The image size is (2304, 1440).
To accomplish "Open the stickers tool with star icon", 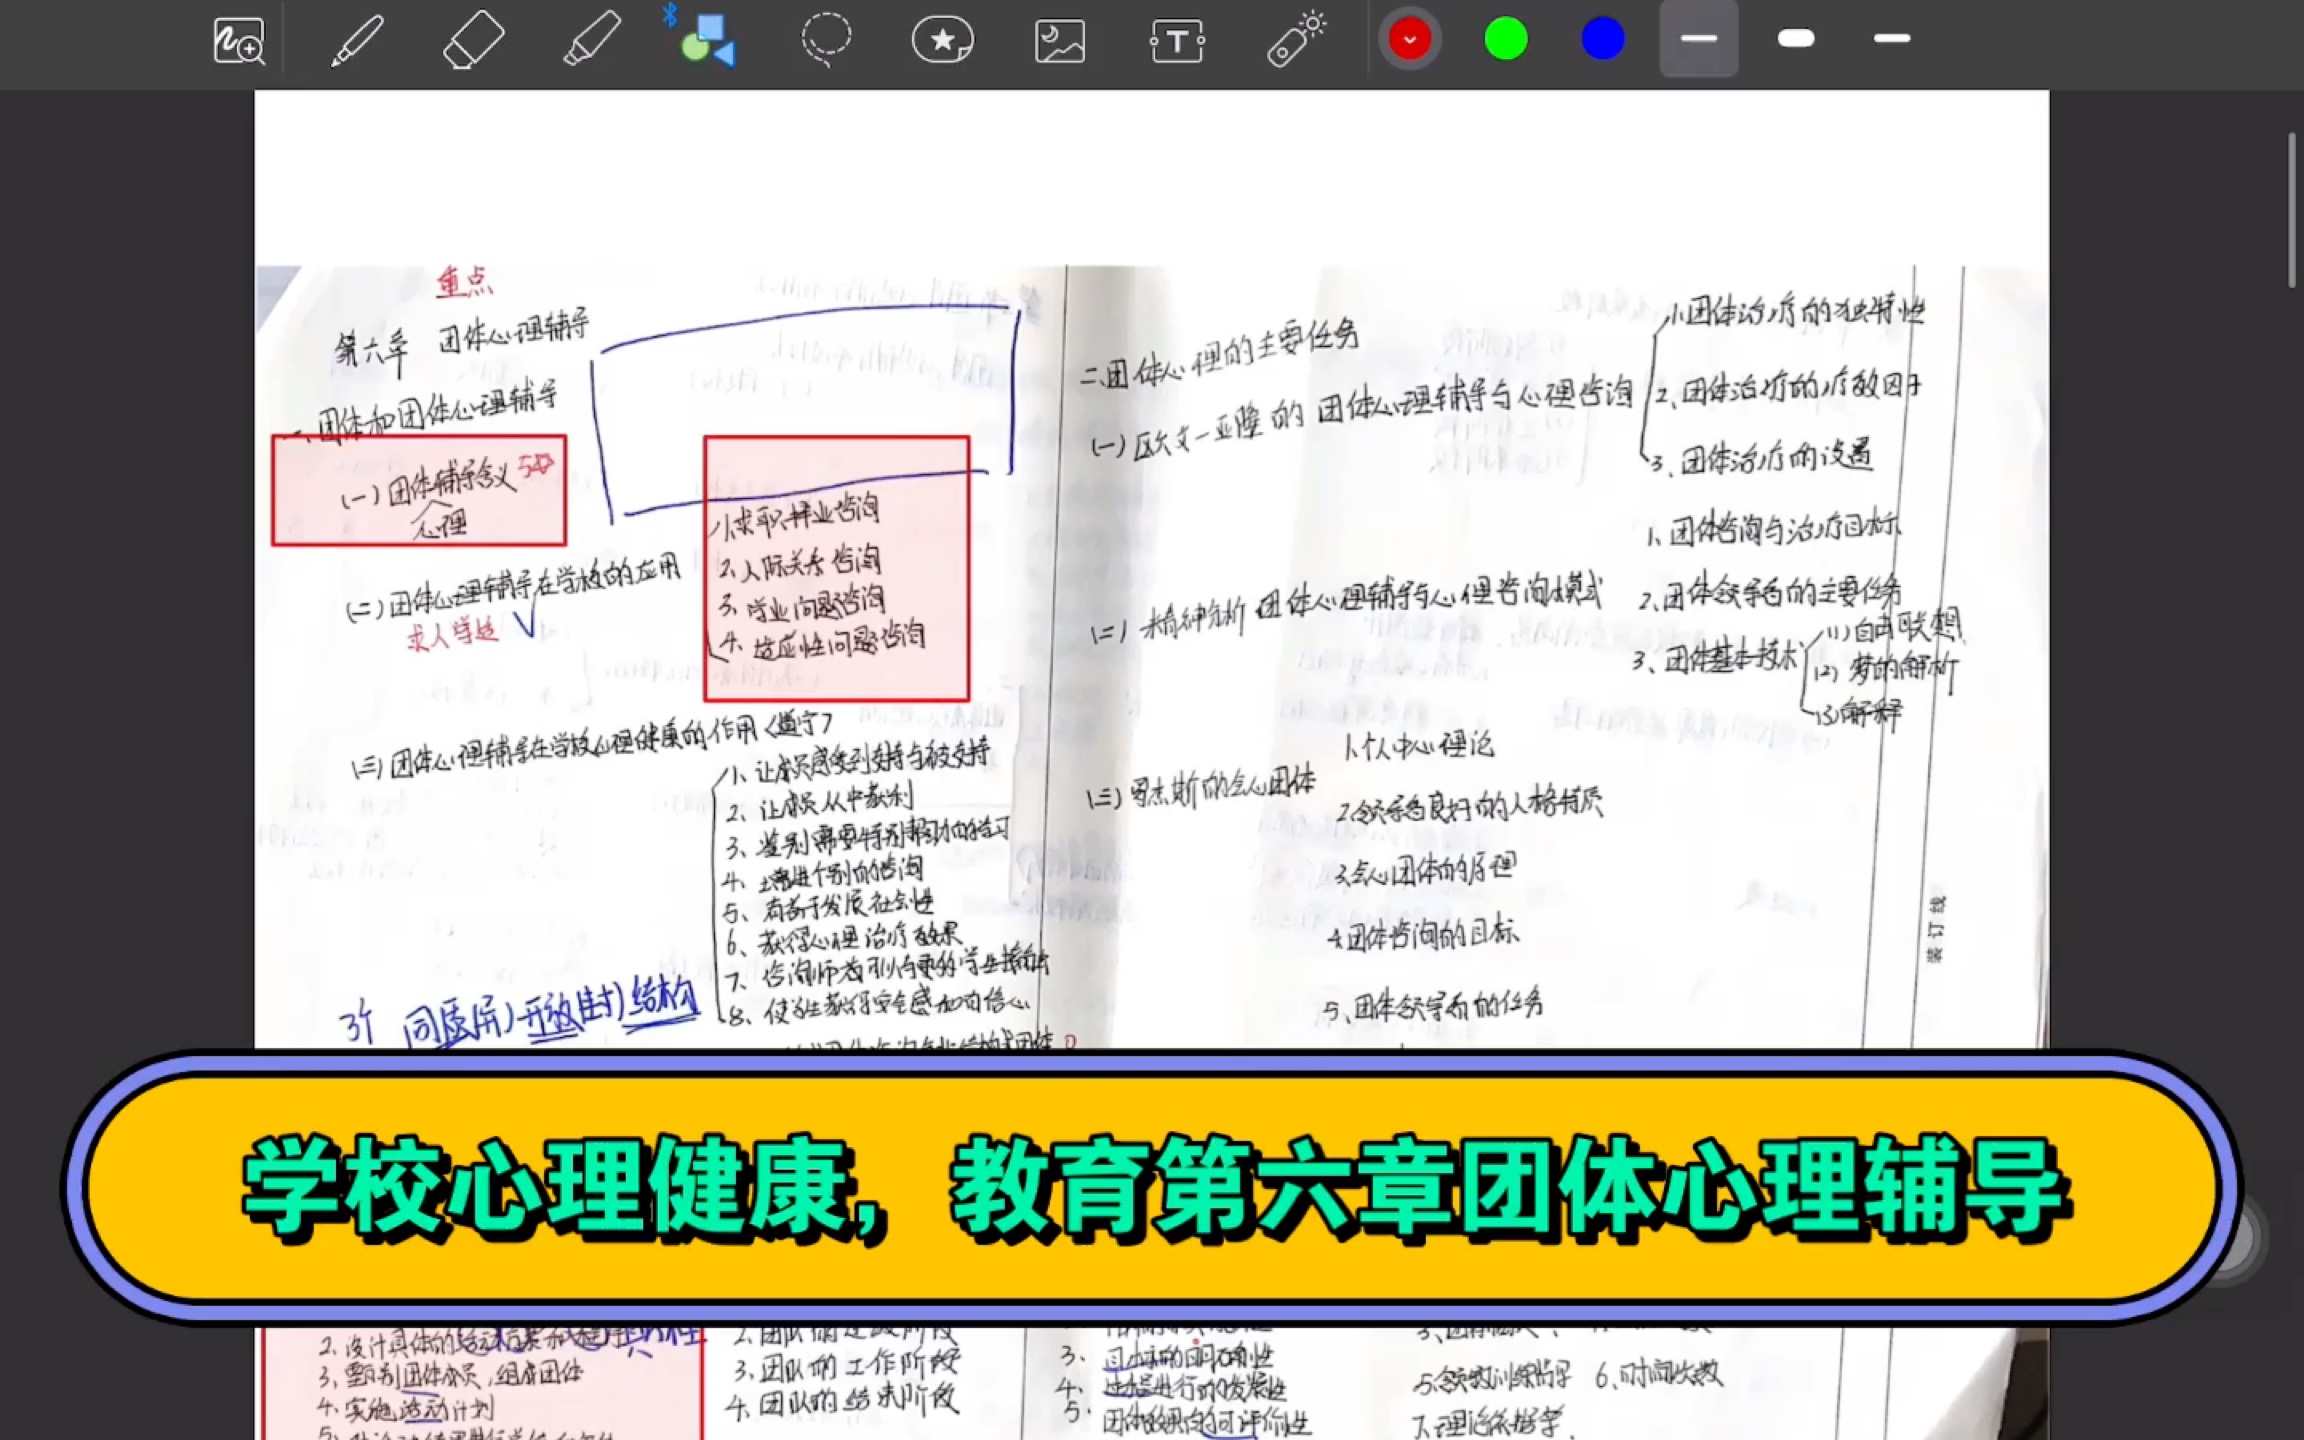I will pos(942,40).
